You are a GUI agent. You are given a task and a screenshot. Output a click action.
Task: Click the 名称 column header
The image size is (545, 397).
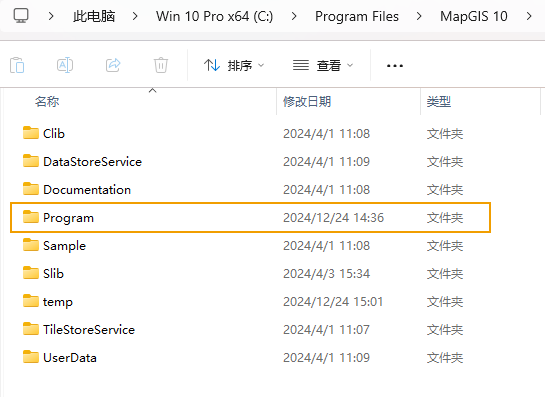(47, 102)
